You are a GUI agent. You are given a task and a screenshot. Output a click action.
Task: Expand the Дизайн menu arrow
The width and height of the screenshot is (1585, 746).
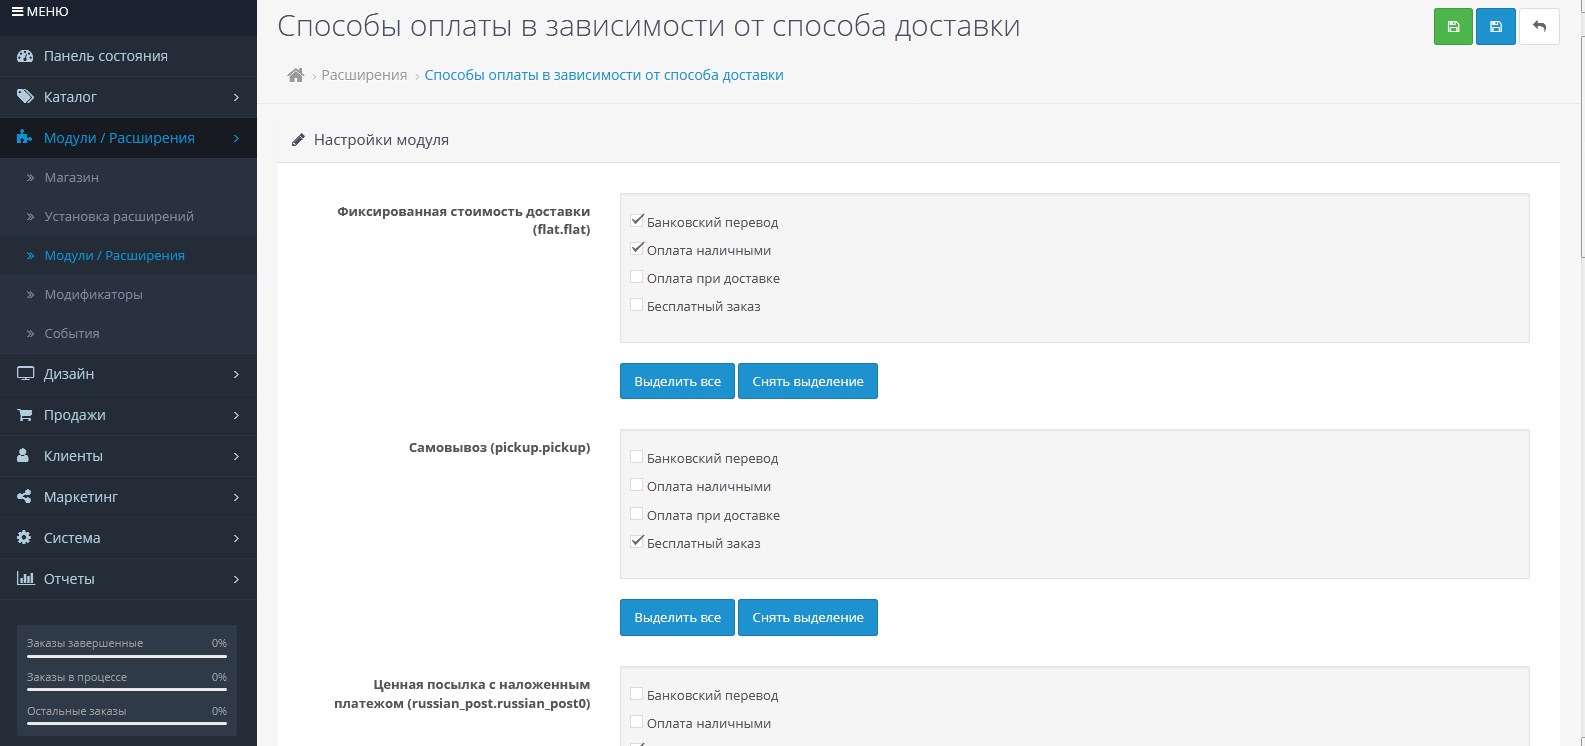236,374
